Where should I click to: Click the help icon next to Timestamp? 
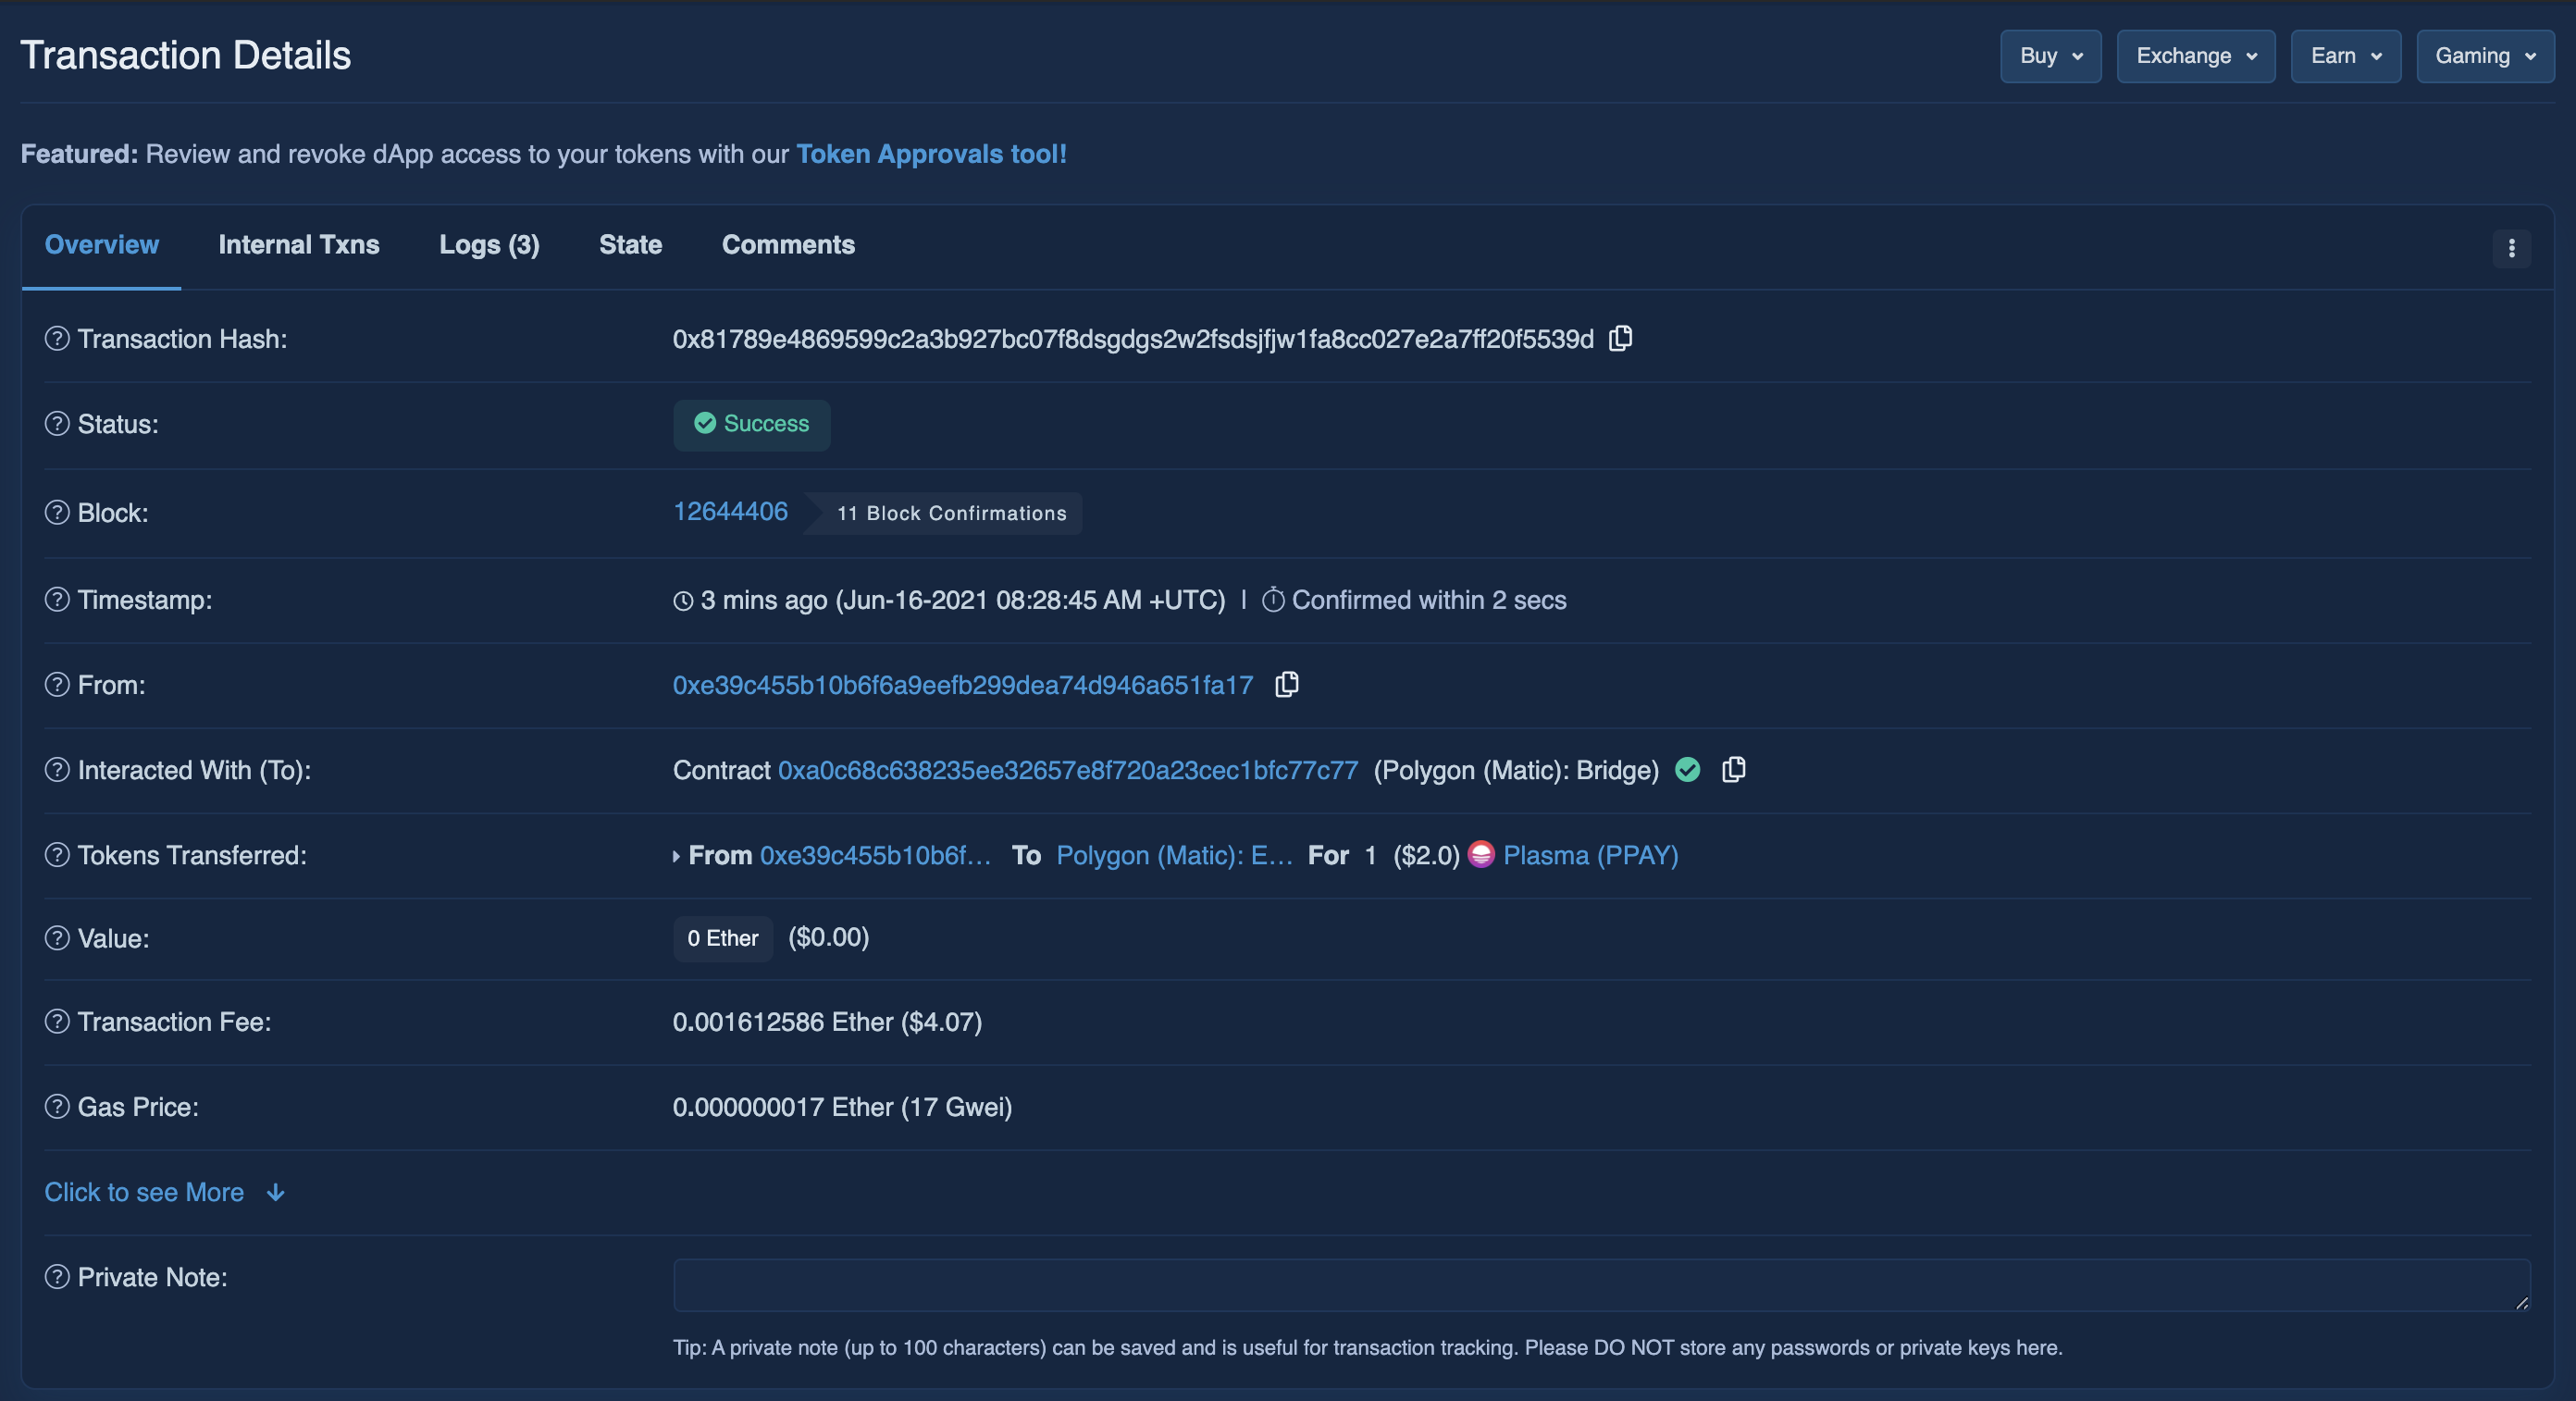tap(57, 600)
